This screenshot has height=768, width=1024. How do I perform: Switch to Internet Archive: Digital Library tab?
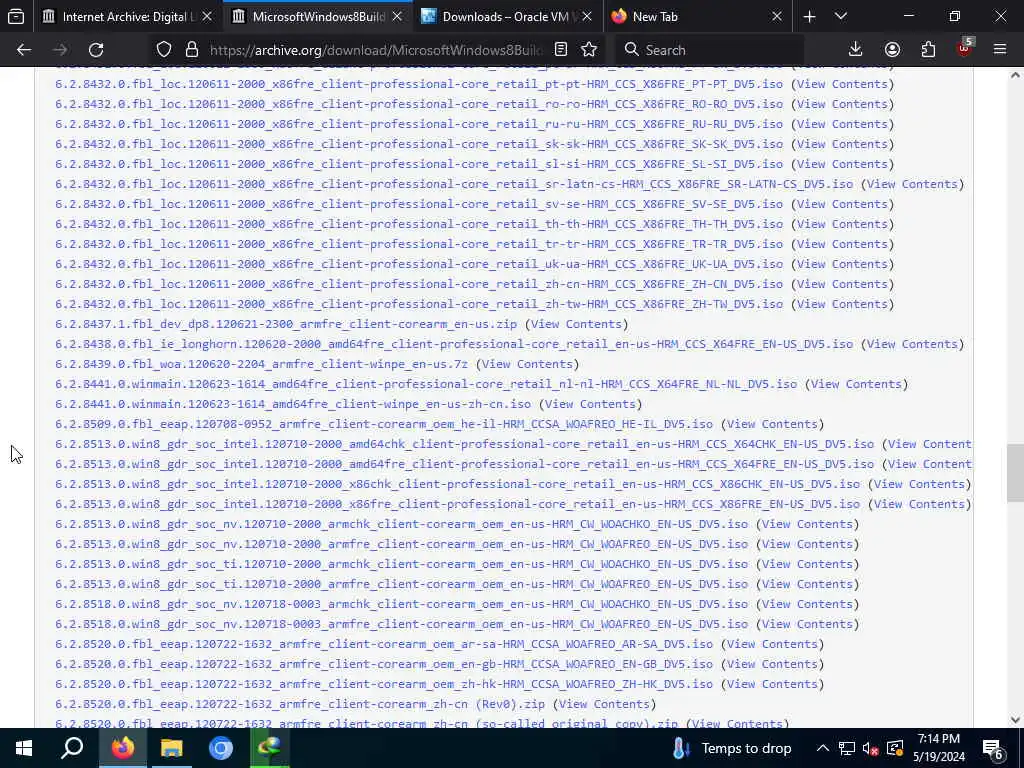point(128,16)
